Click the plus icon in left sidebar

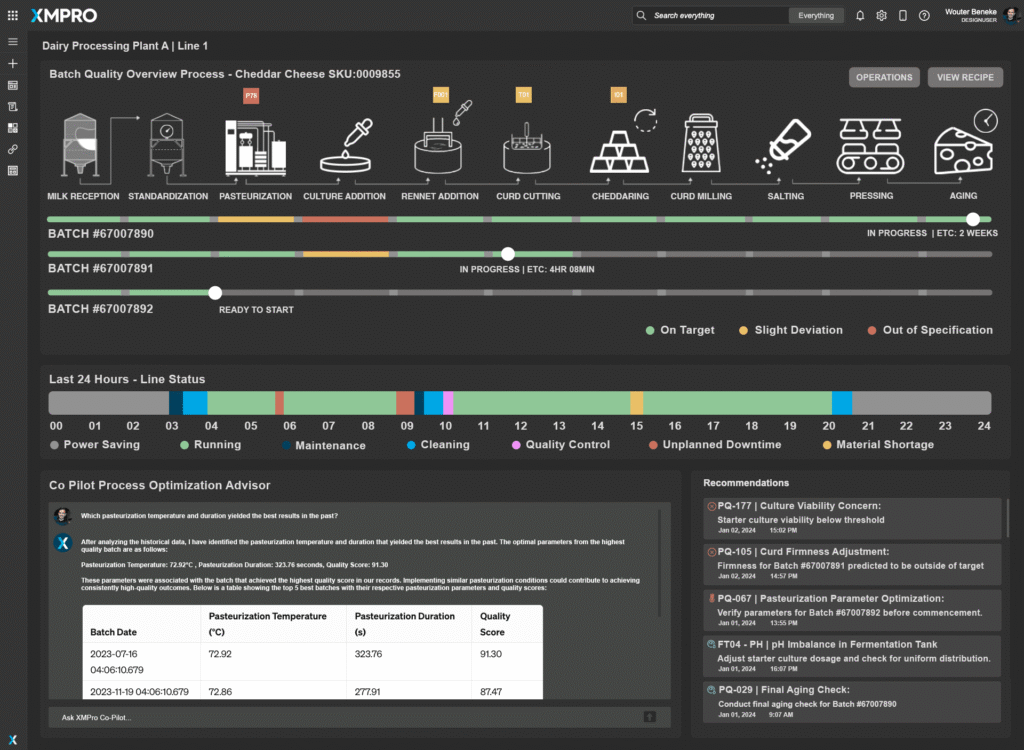click(x=13, y=64)
